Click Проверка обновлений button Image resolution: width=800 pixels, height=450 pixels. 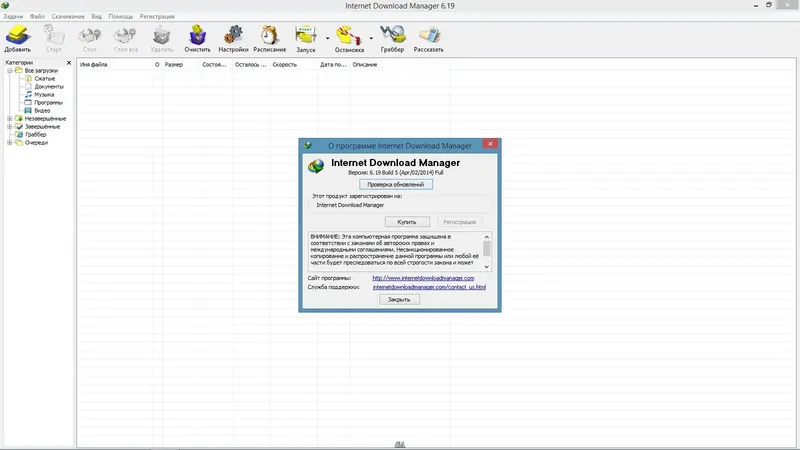pyautogui.click(x=395, y=184)
